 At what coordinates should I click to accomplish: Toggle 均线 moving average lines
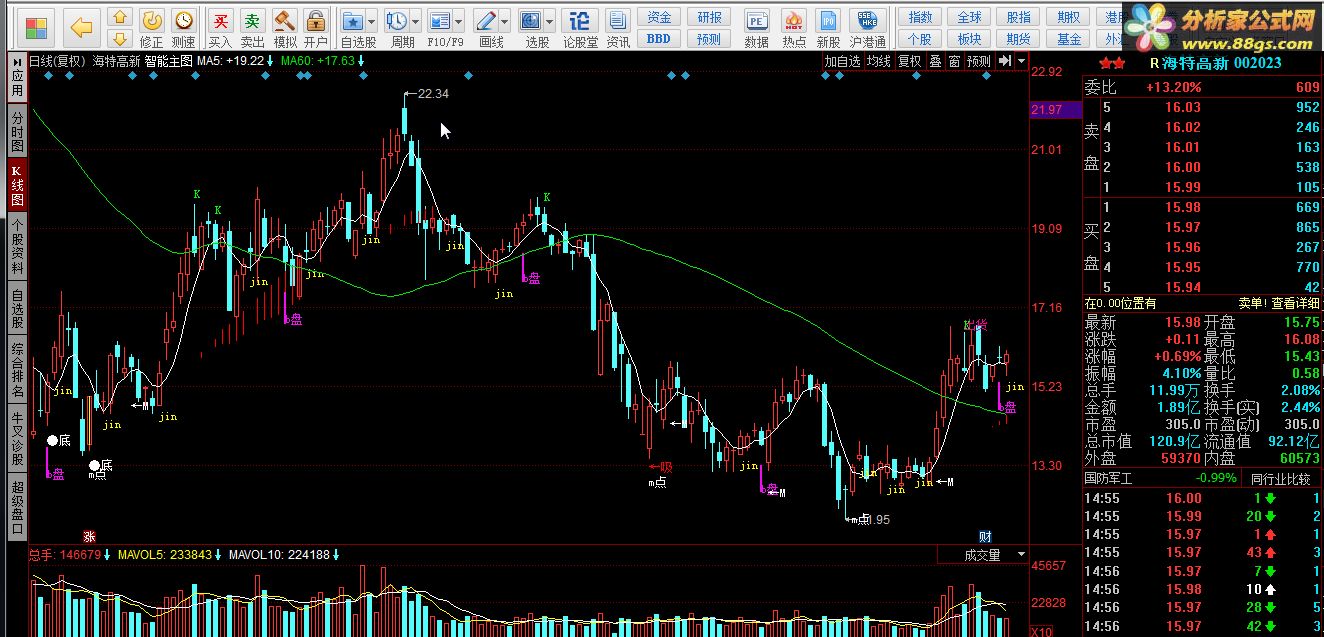pos(878,61)
